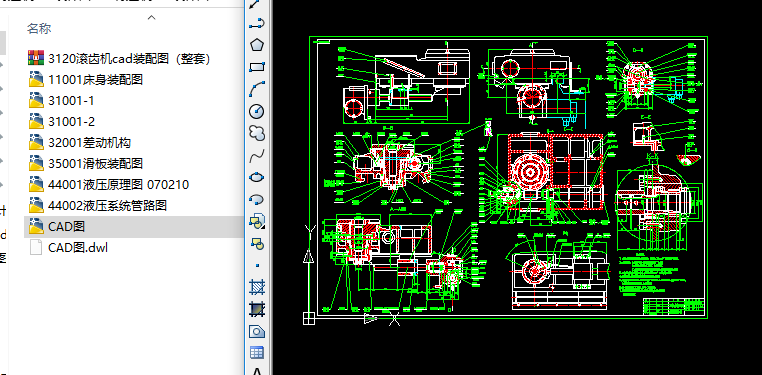Select the Hatch pattern tool
The width and height of the screenshot is (762, 375).
(x=257, y=288)
